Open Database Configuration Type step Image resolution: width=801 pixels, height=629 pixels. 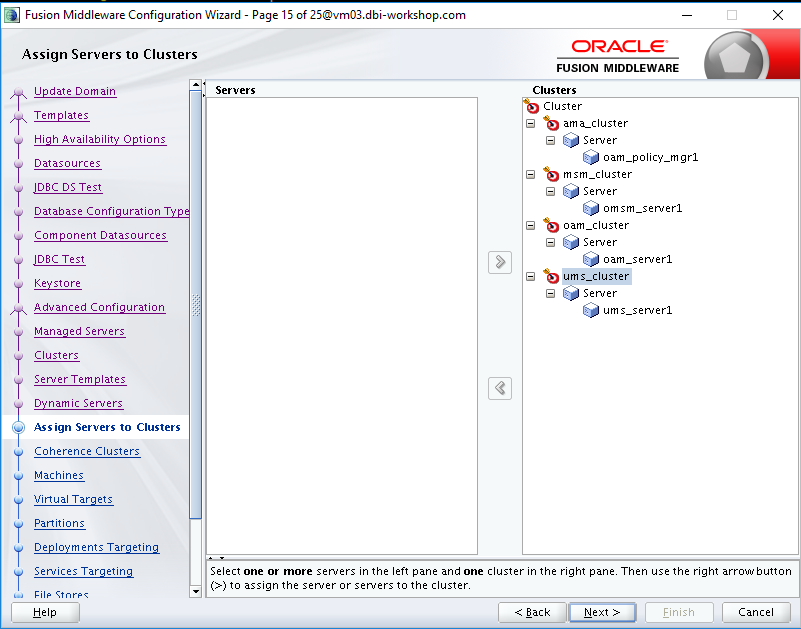(x=111, y=212)
